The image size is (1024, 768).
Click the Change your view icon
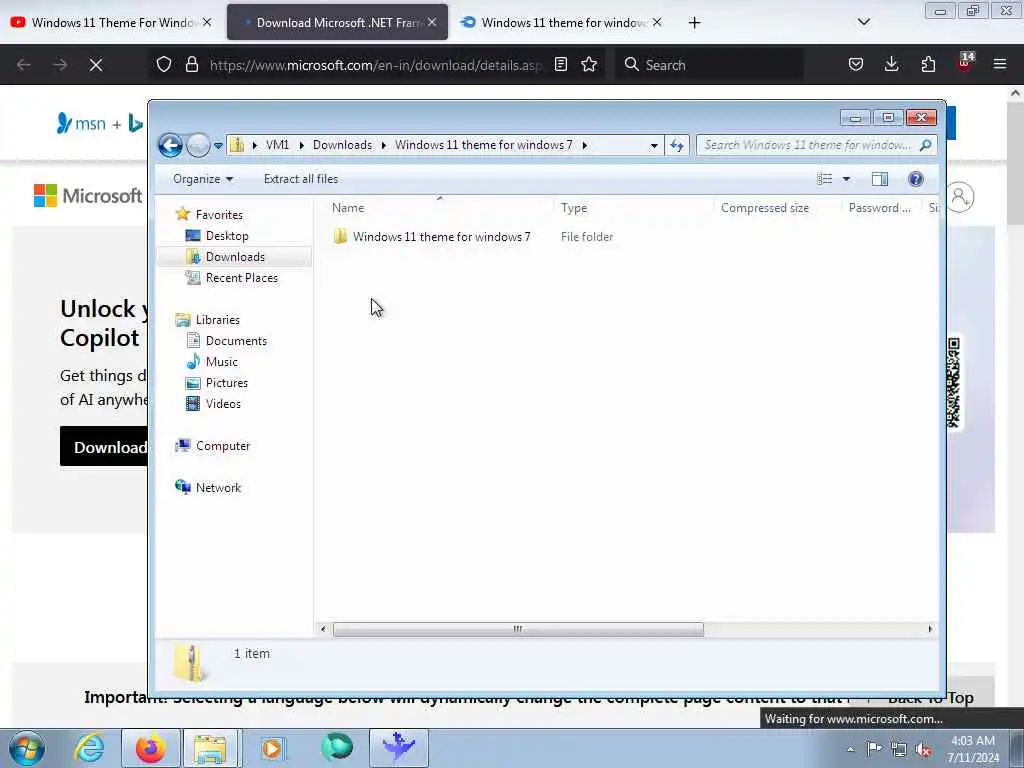[825, 179]
